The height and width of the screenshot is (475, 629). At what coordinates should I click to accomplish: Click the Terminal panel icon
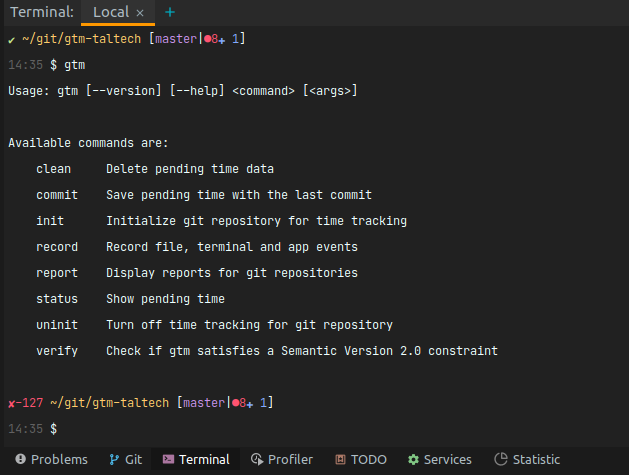coord(168,459)
